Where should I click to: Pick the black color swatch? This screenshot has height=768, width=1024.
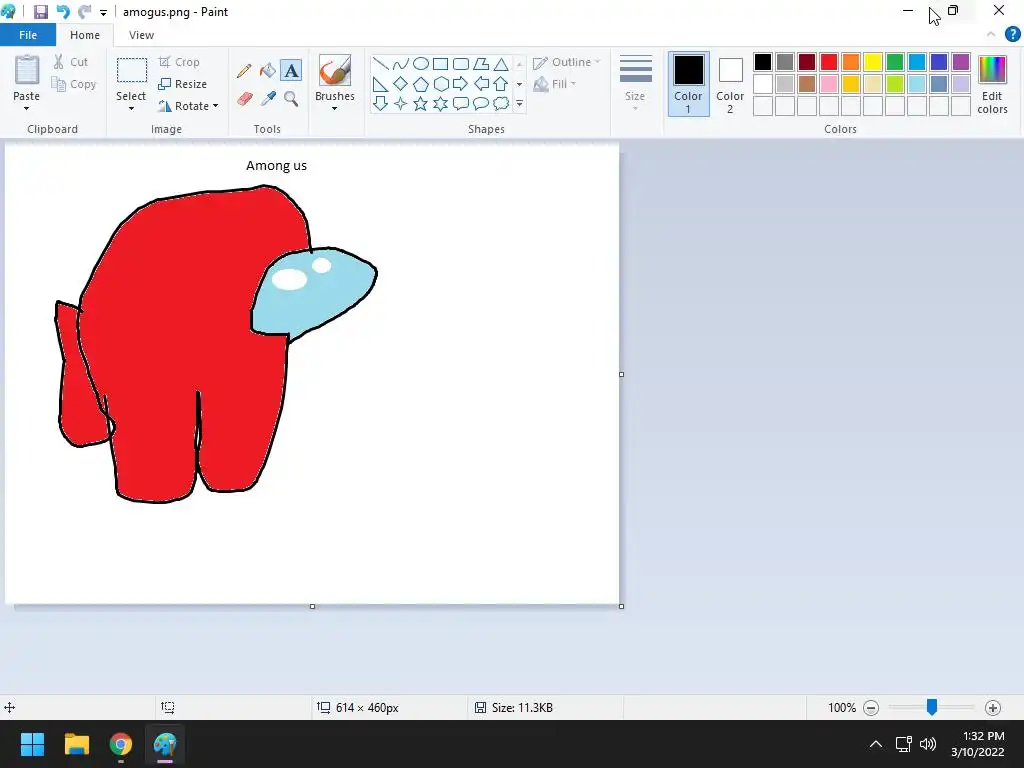point(763,62)
